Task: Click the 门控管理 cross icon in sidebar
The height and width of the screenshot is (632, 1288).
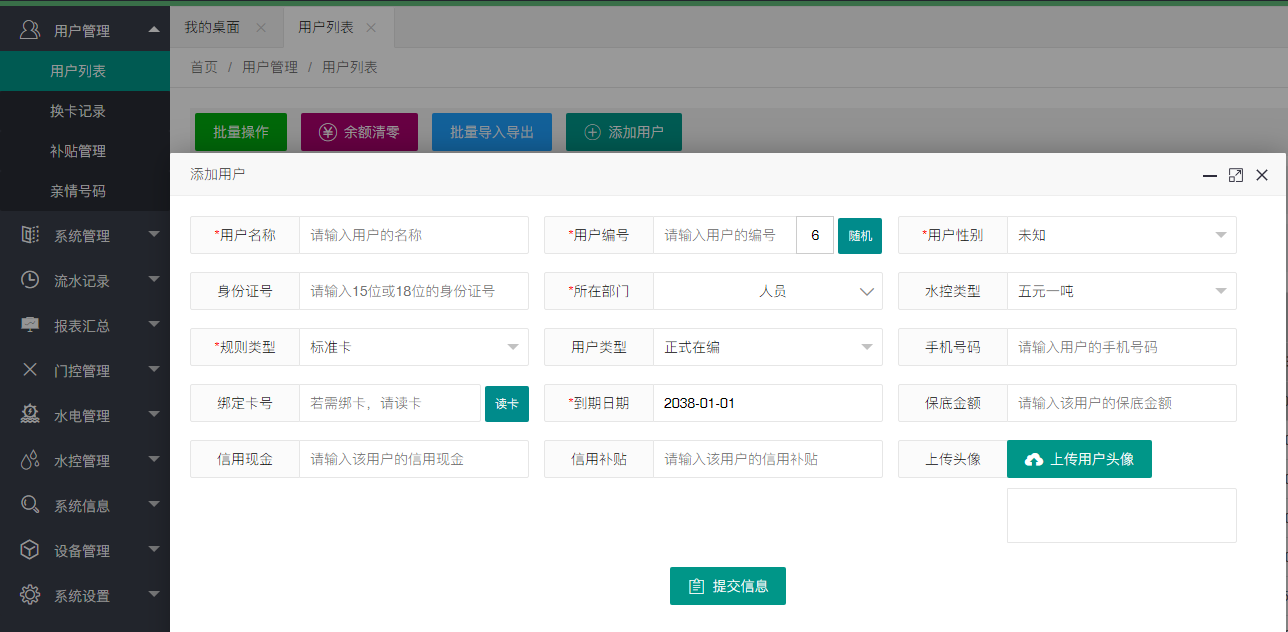Action: pos(30,370)
